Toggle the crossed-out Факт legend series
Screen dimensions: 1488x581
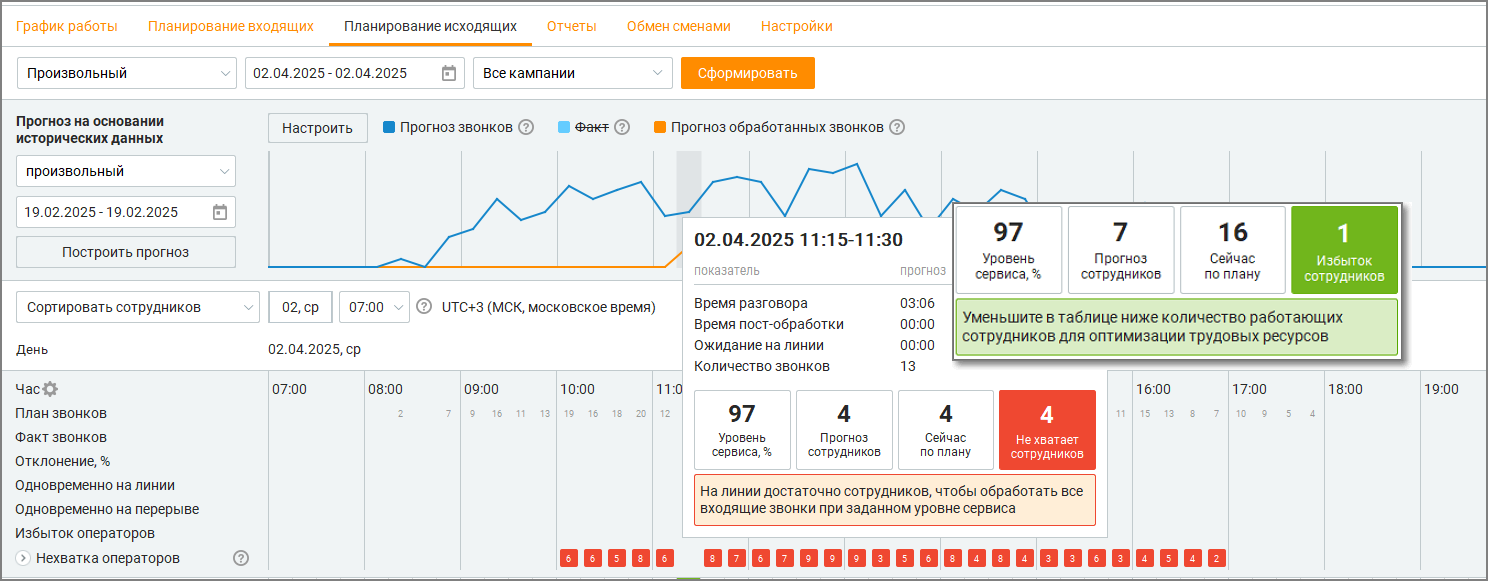pyautogui.click(x=583, y=127)
